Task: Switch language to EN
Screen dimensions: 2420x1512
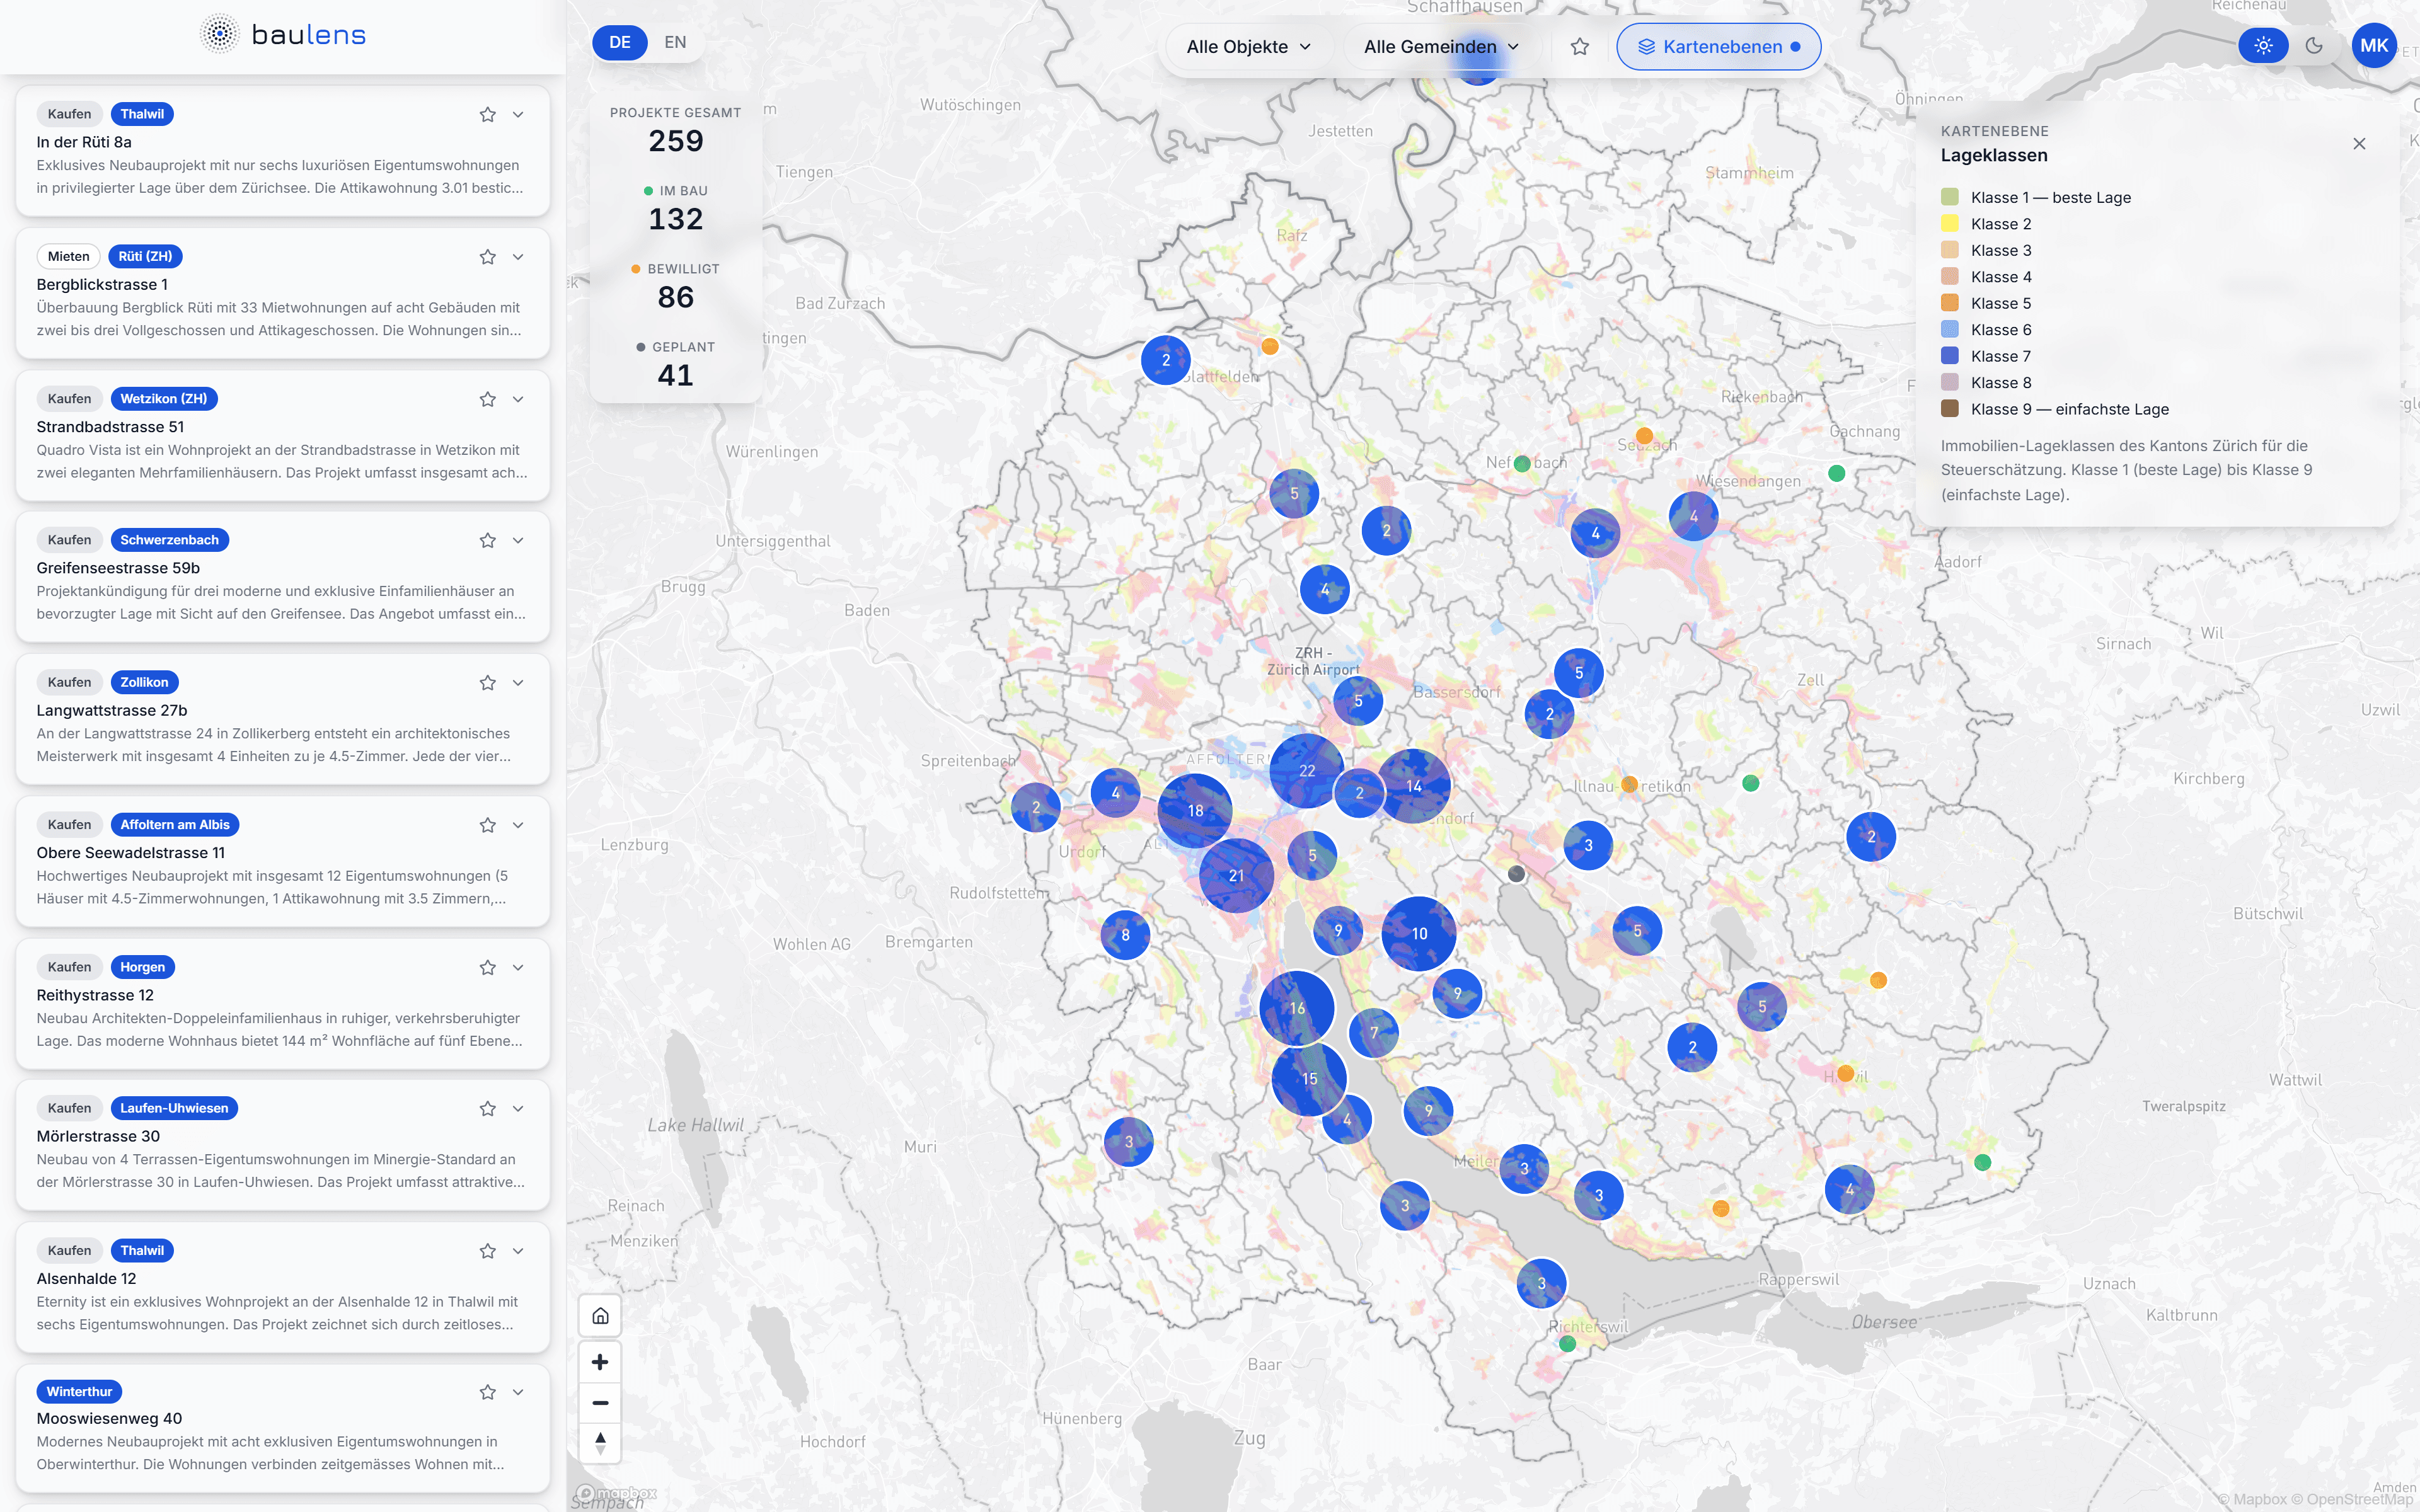Action: click(x=675, y=42)
